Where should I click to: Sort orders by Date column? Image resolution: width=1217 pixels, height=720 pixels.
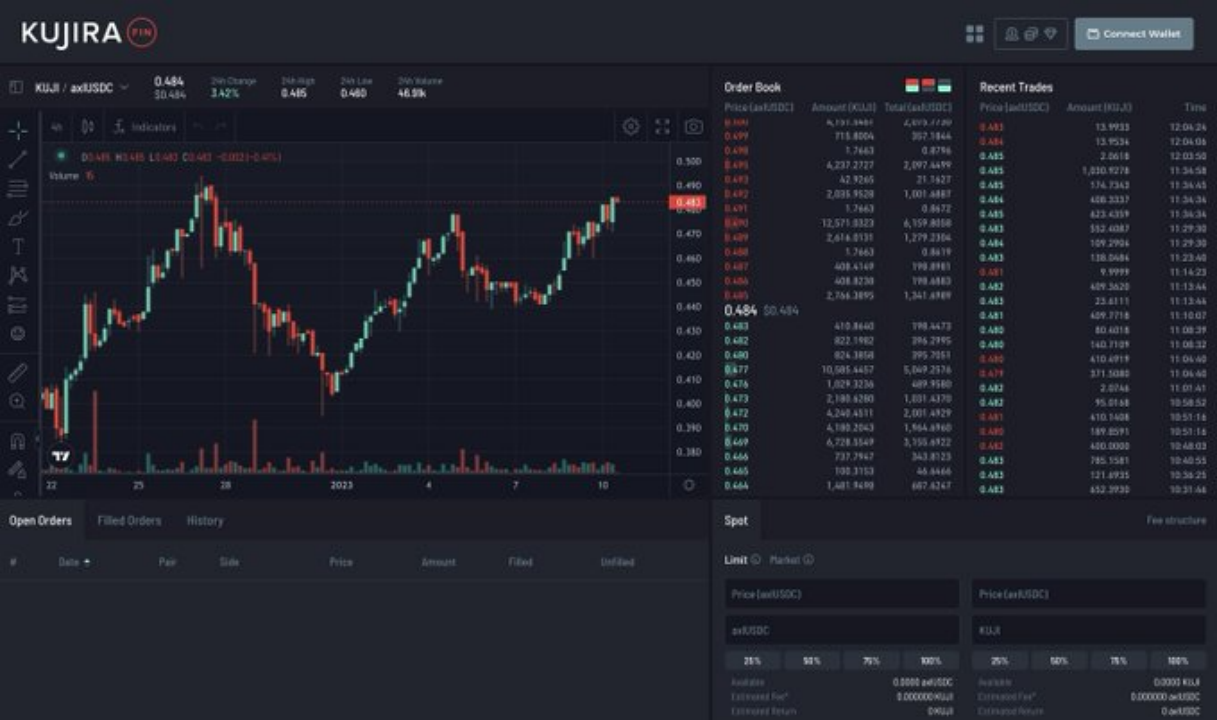75,562
